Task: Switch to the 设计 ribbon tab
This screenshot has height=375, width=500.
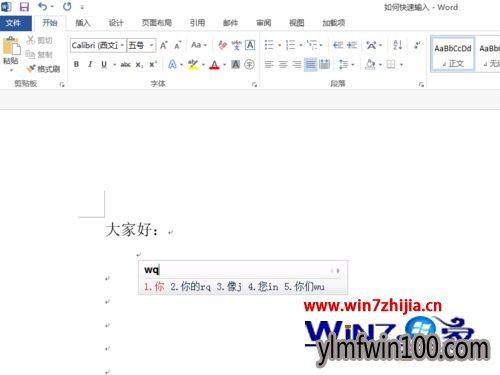Action: [x=116, y=23]
